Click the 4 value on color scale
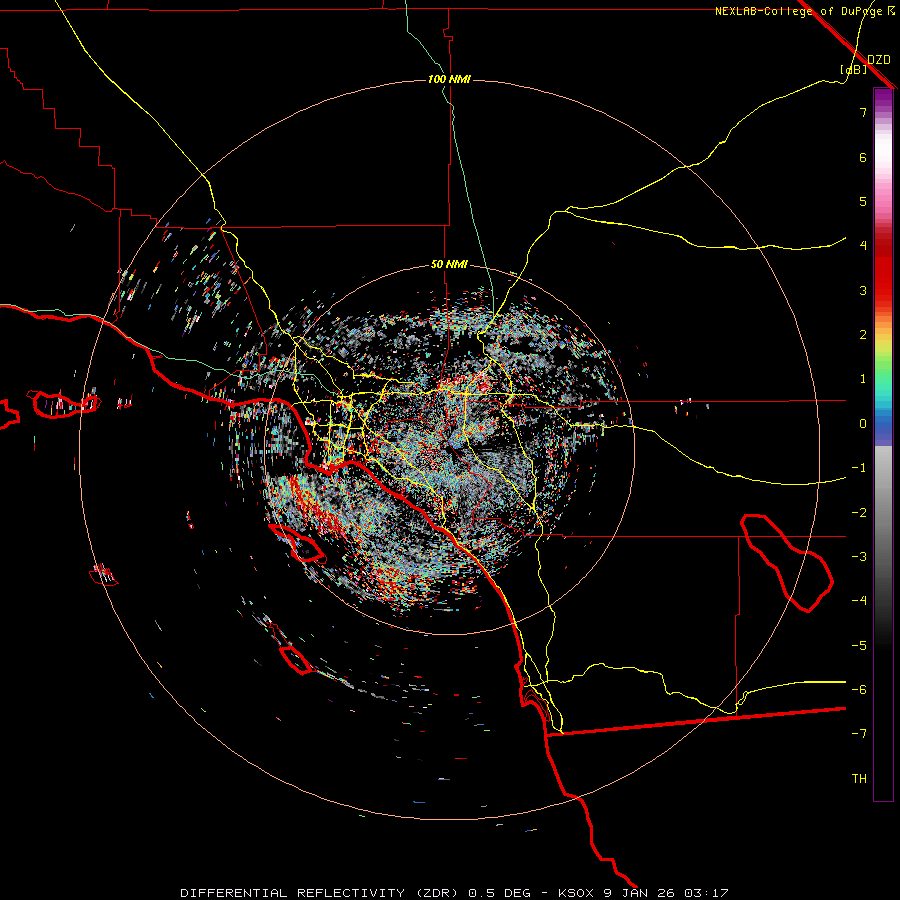The height and width of the screenshot is (900, 900). click(863, 246)
